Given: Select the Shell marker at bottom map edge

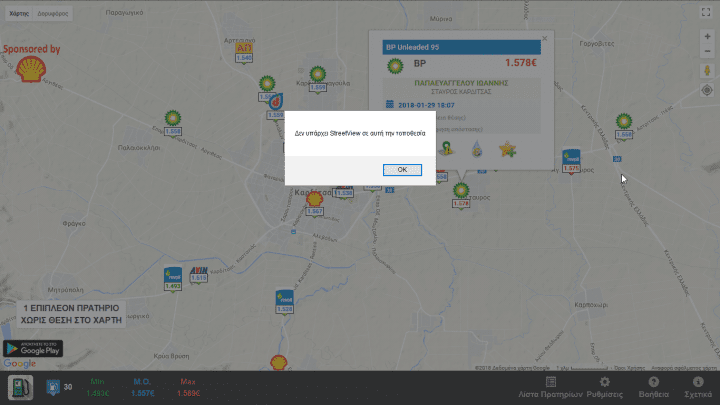Looking at the screenshot, I should click(279, 362).
